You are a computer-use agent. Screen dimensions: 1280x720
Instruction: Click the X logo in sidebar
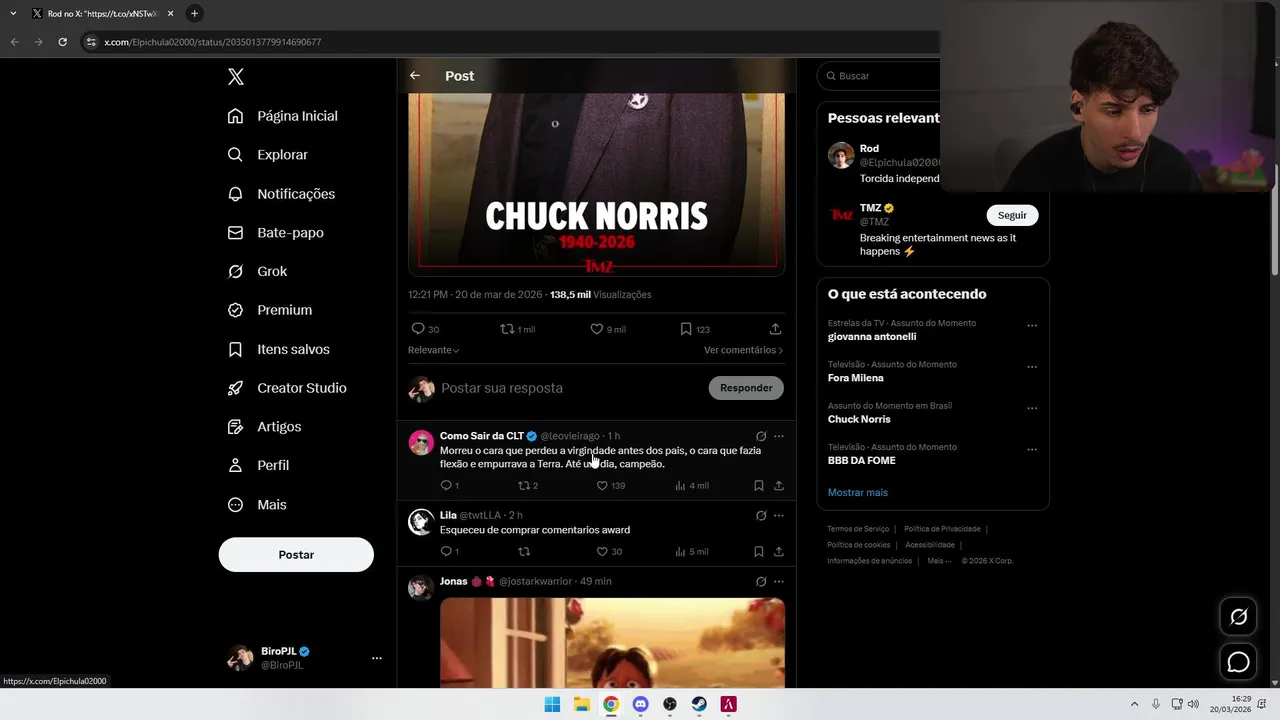[x=235, y=77]
